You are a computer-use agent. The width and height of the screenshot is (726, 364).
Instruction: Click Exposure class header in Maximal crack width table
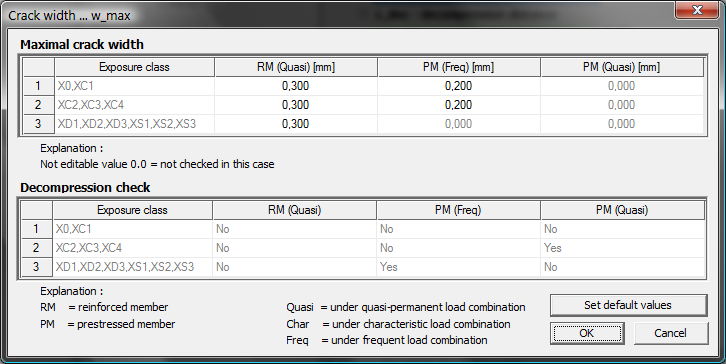(x=134, y=67)
